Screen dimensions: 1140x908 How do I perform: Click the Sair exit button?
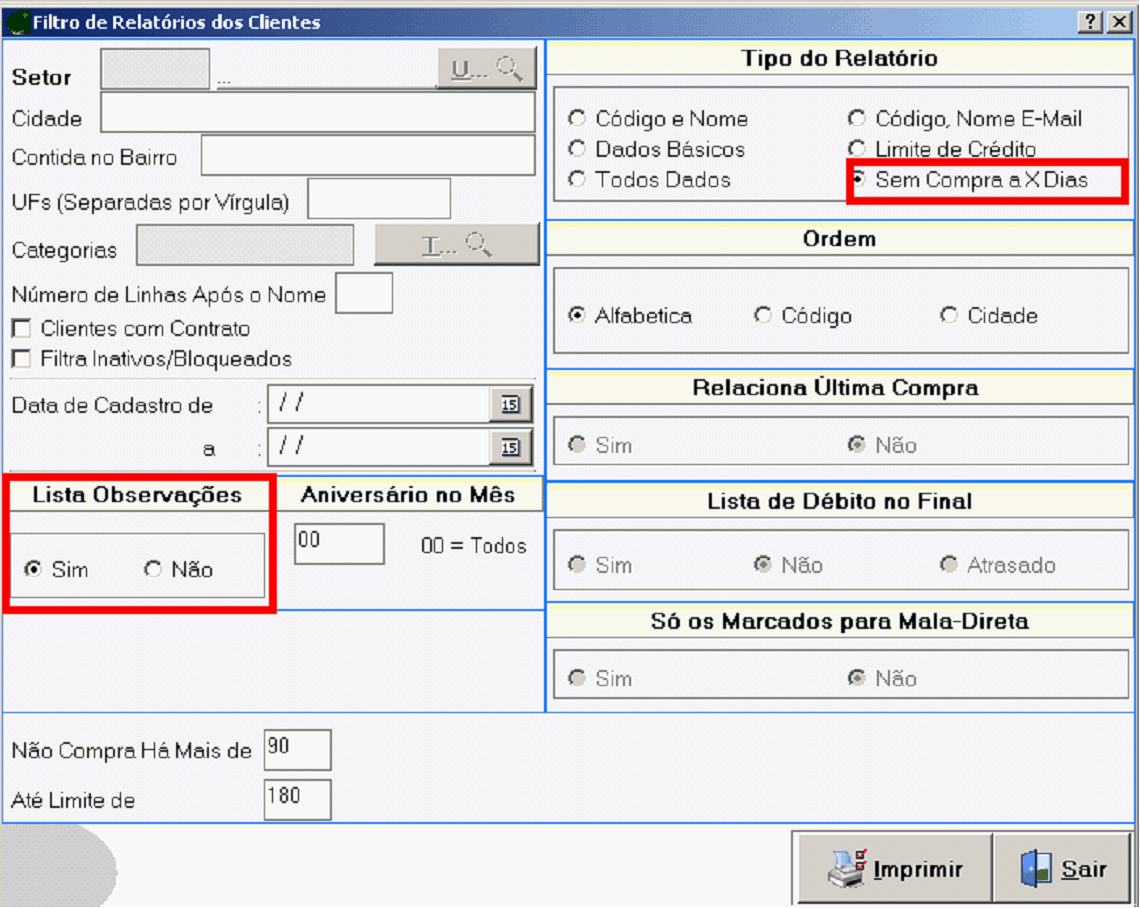[x=1062, y=868]
